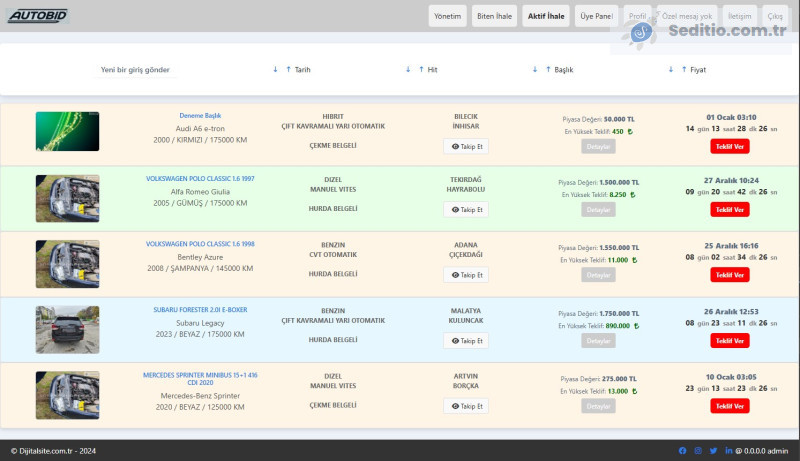Click Detaylar for Alfa Romeo Giulia
This screenshot has width=800, height=461.
click(x=598, y=210)
